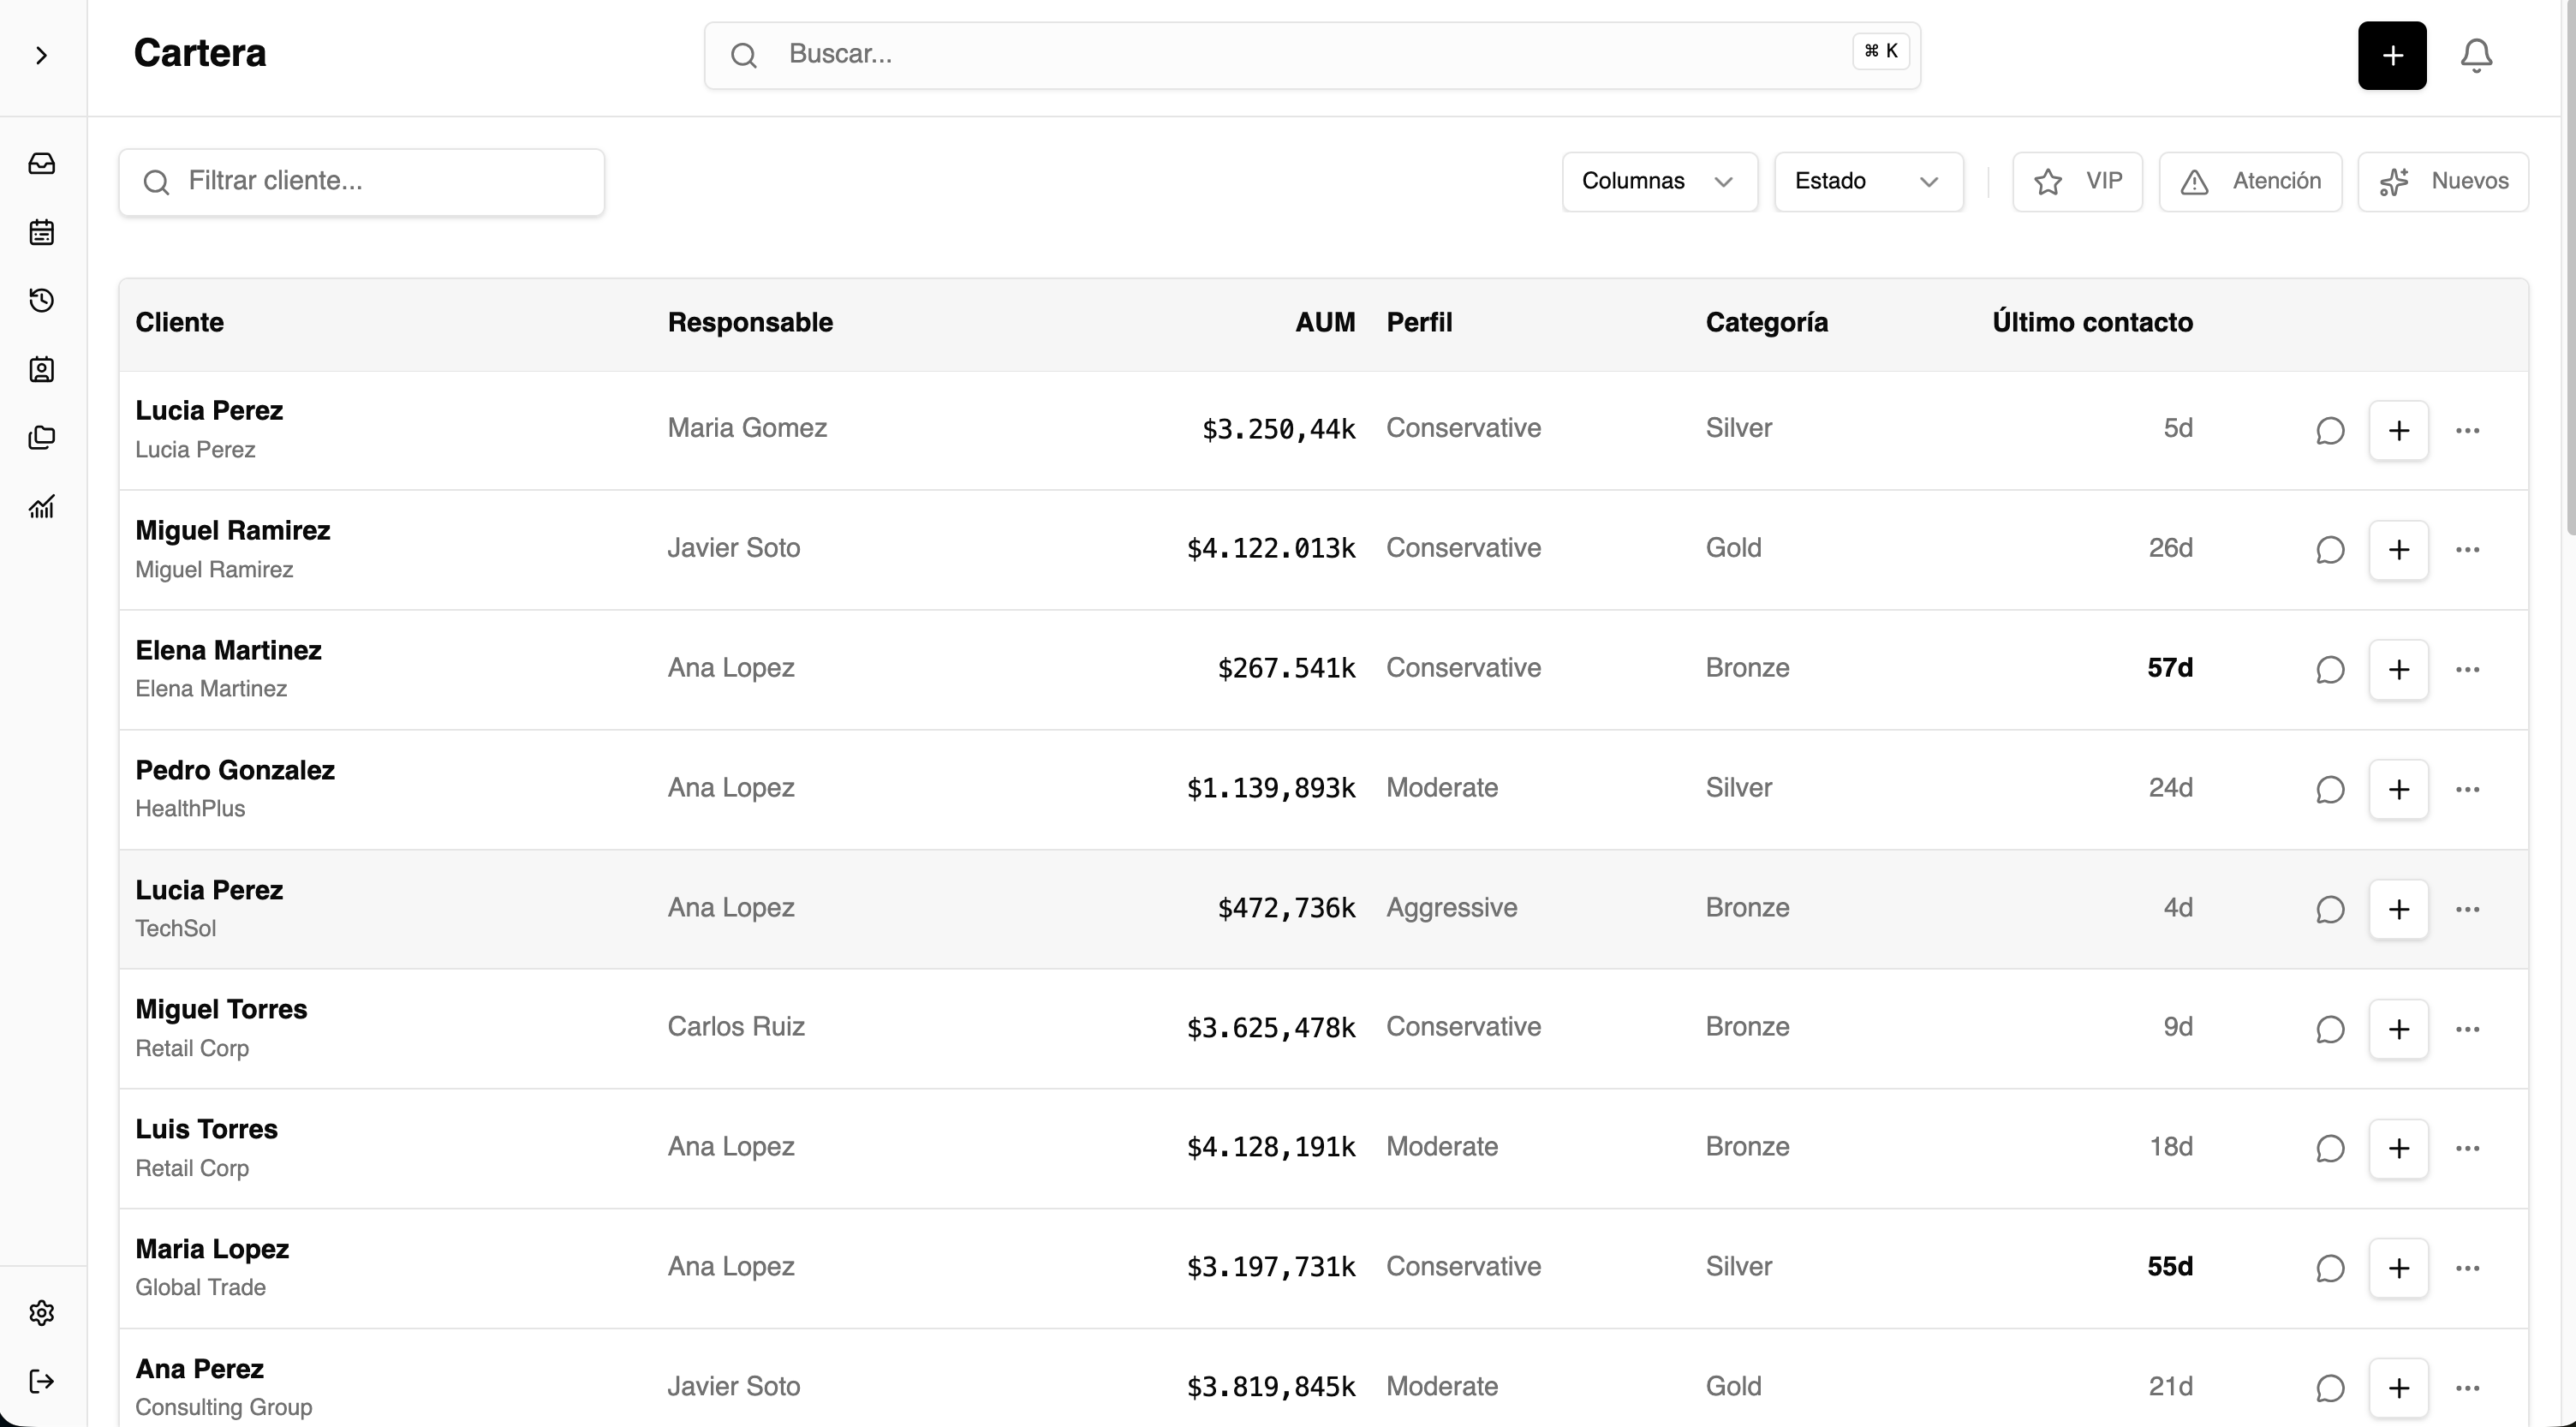This screenshot has height=1427, width=2576.
Task: Expand the sidebar with the chevron arrow
Action: click(x=42, y=55)
